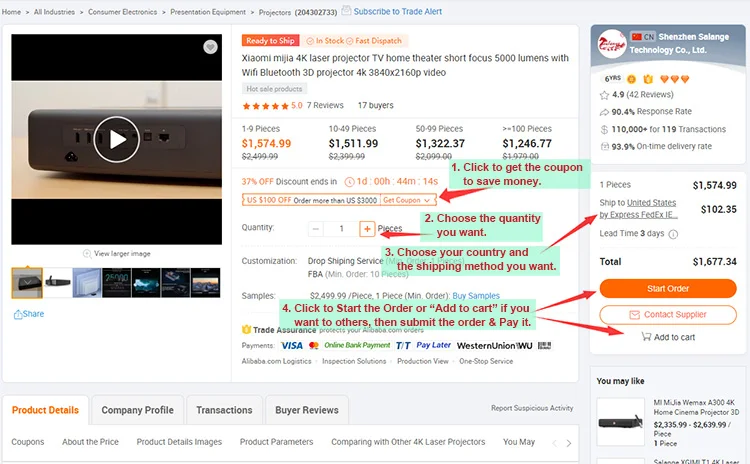Select the fifth product thumbnail

(146, 283)
